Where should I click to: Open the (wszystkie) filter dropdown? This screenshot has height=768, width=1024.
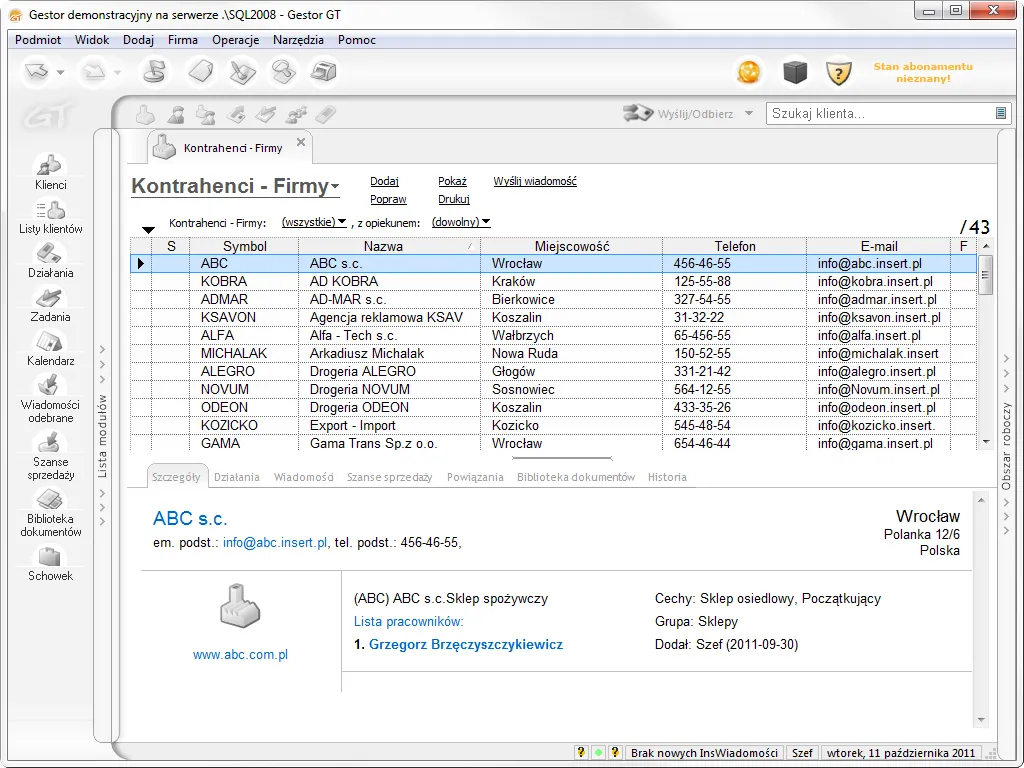coord(313,223)
